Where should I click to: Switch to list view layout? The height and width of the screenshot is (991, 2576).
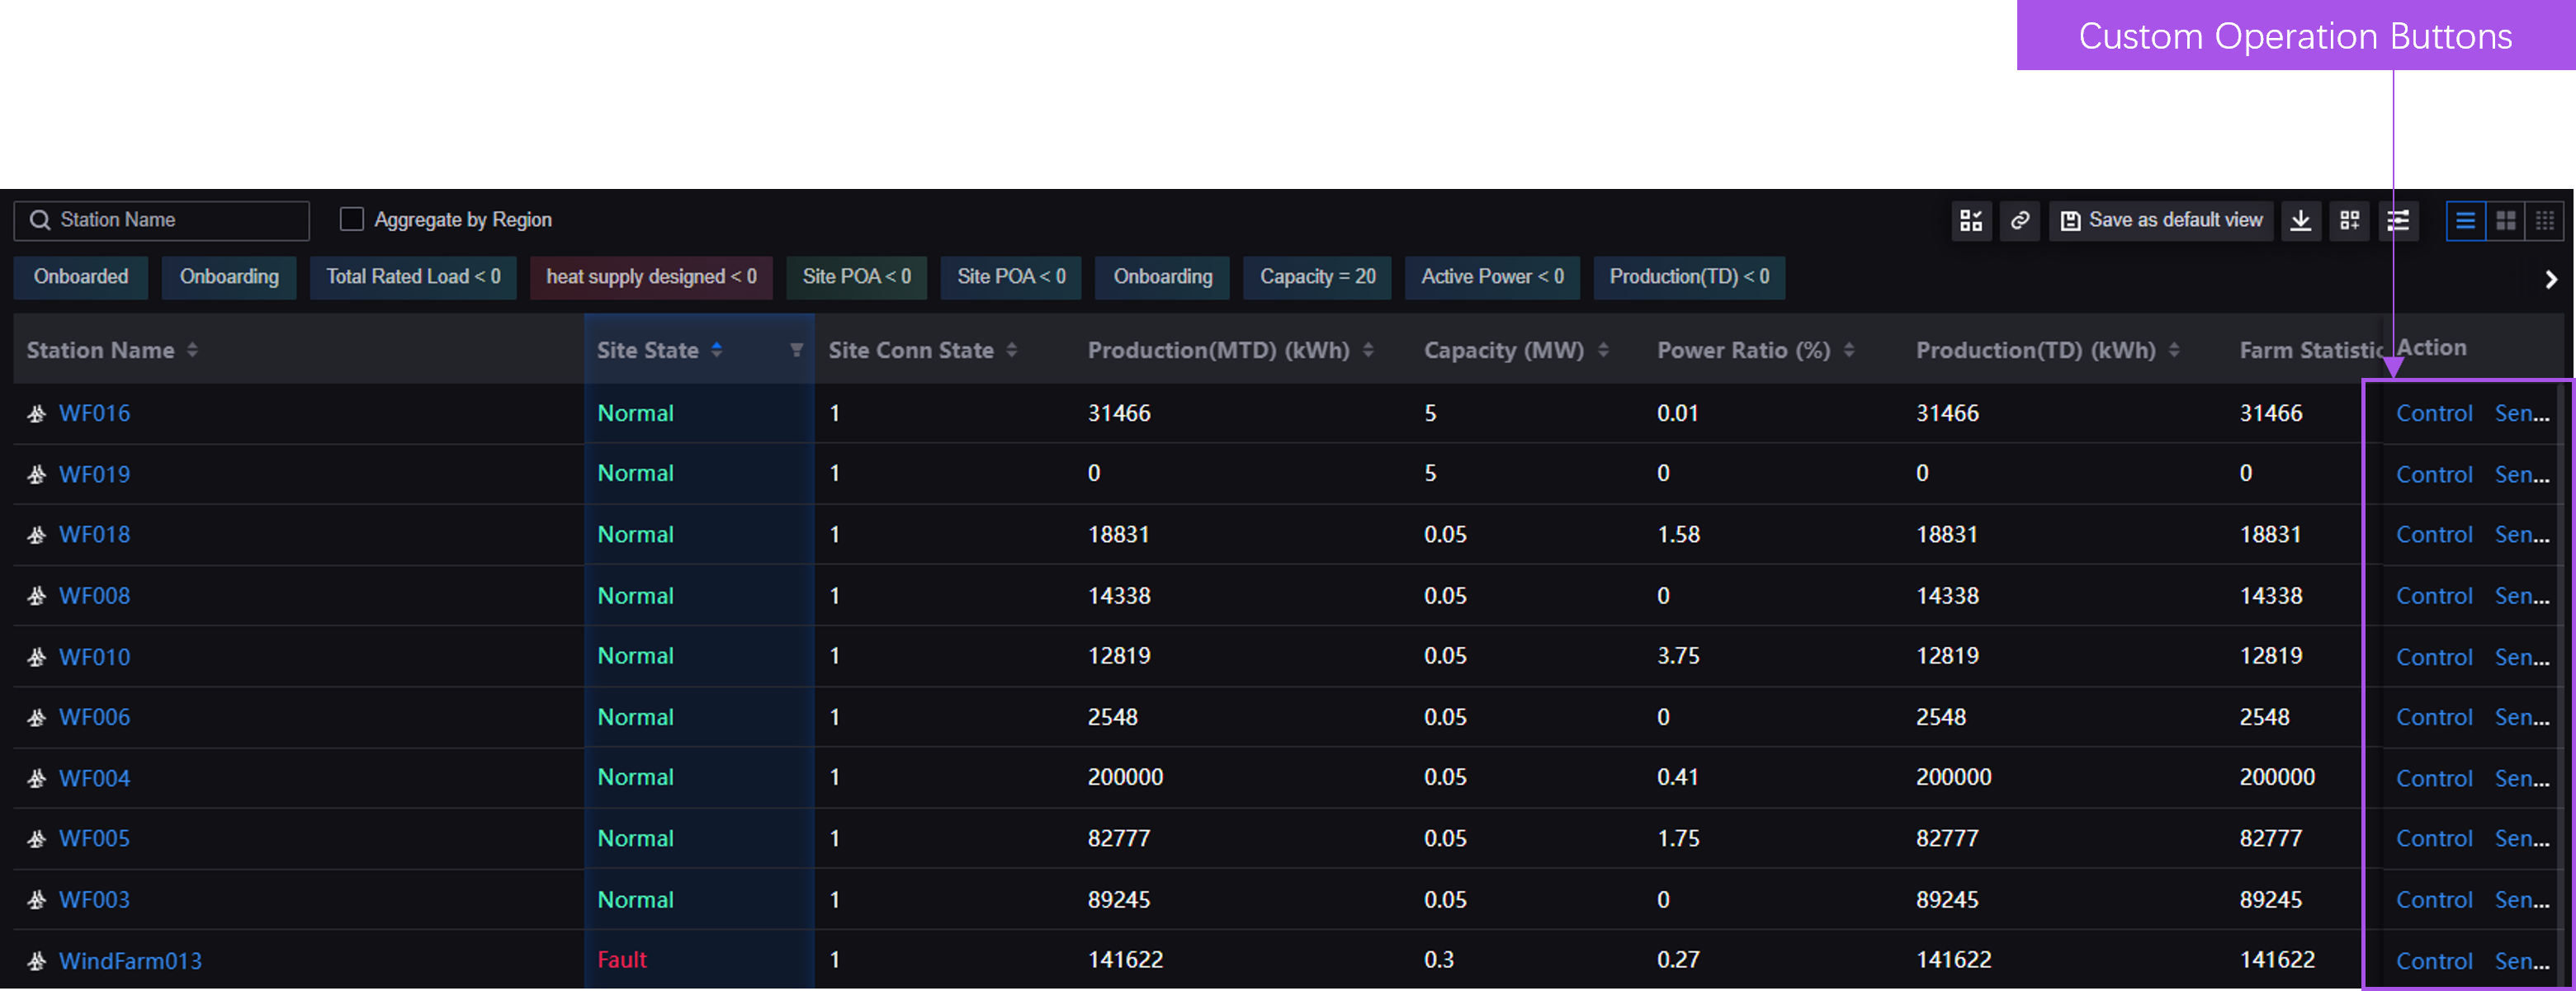pyautogui.click(x=2465, y=220)
